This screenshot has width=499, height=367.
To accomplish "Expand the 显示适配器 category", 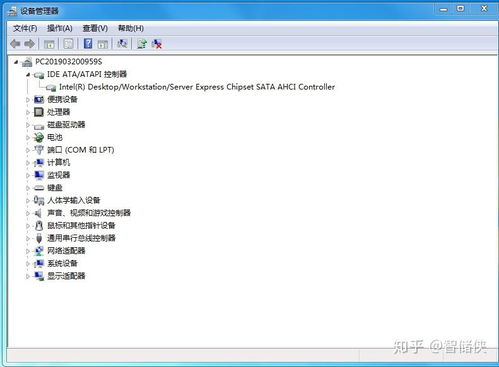I will 28,276.
